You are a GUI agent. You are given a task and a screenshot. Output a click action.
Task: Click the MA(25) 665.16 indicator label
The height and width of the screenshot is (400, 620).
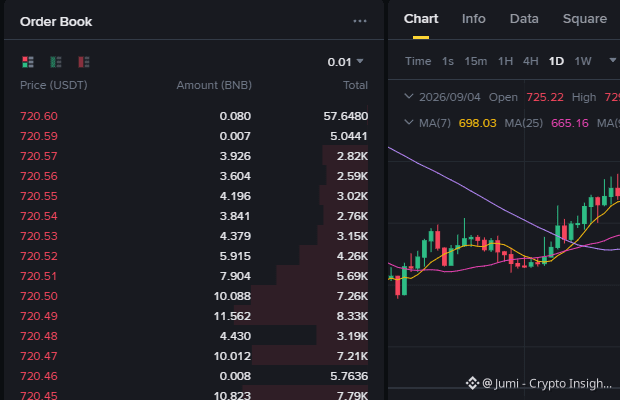(546, 123)
